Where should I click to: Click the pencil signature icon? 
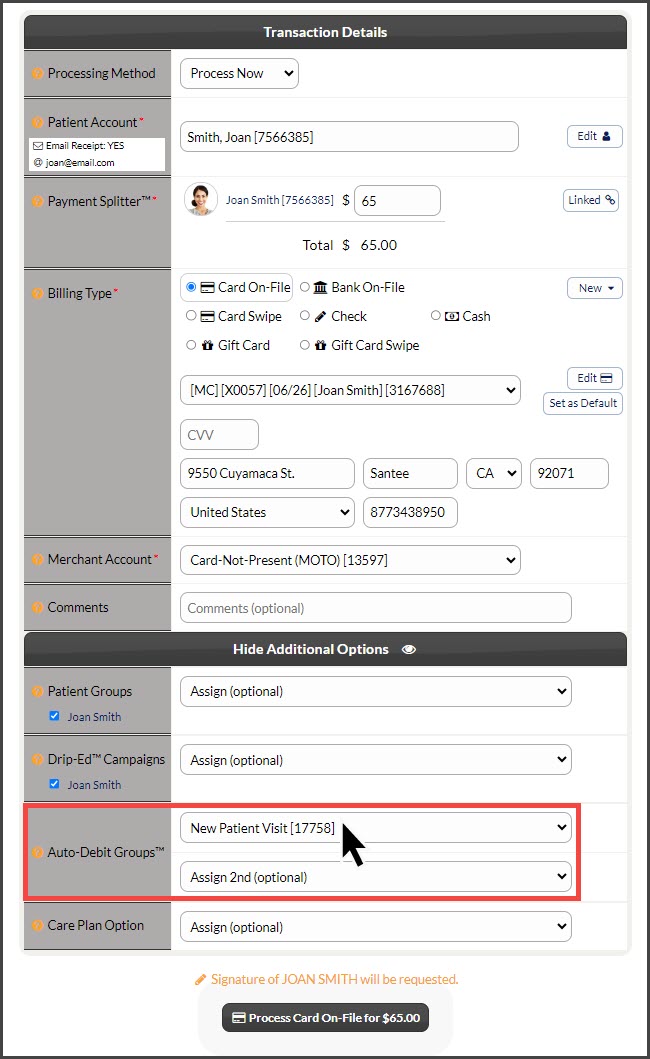tap(201, 979)
